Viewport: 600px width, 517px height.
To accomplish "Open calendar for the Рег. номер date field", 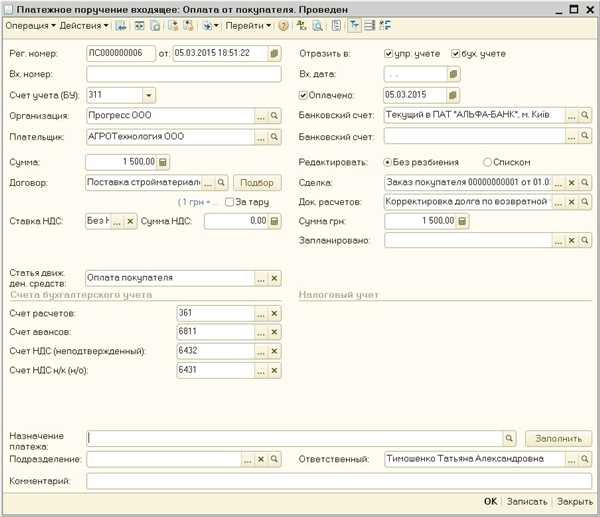I will 274,54.
